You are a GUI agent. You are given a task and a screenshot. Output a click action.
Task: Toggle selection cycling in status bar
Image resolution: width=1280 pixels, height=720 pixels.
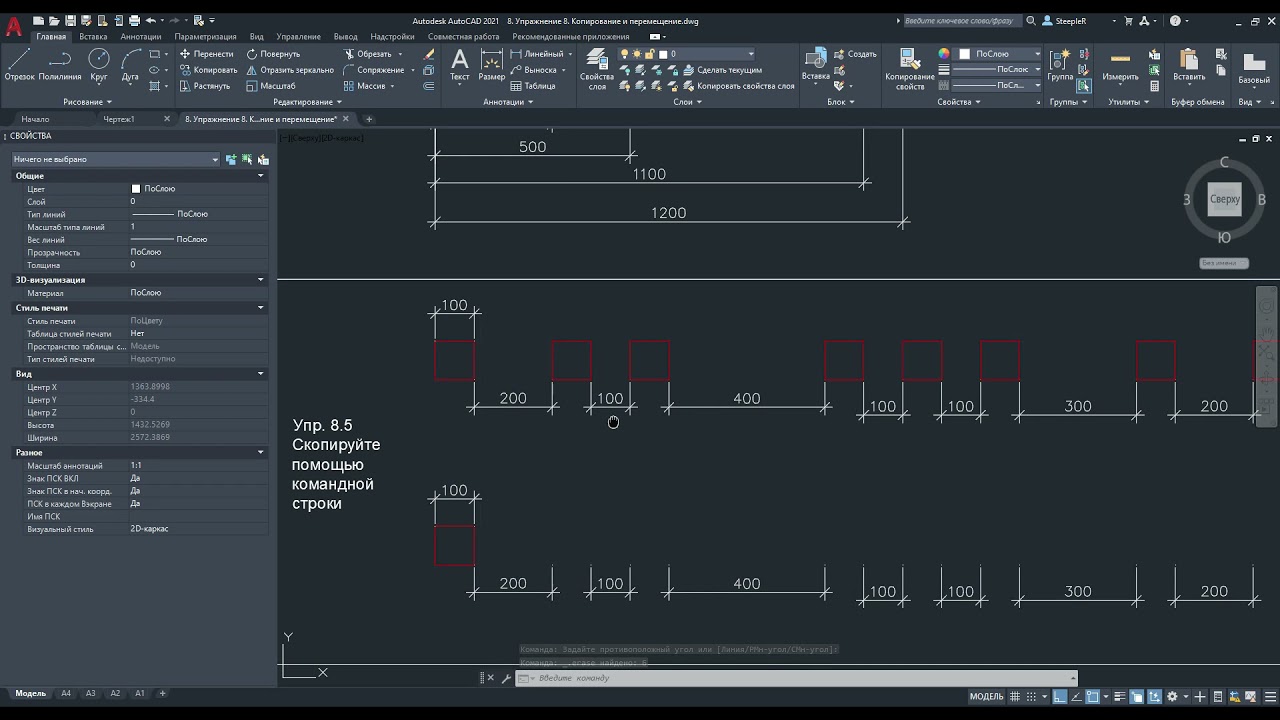tap(1138, 696)
